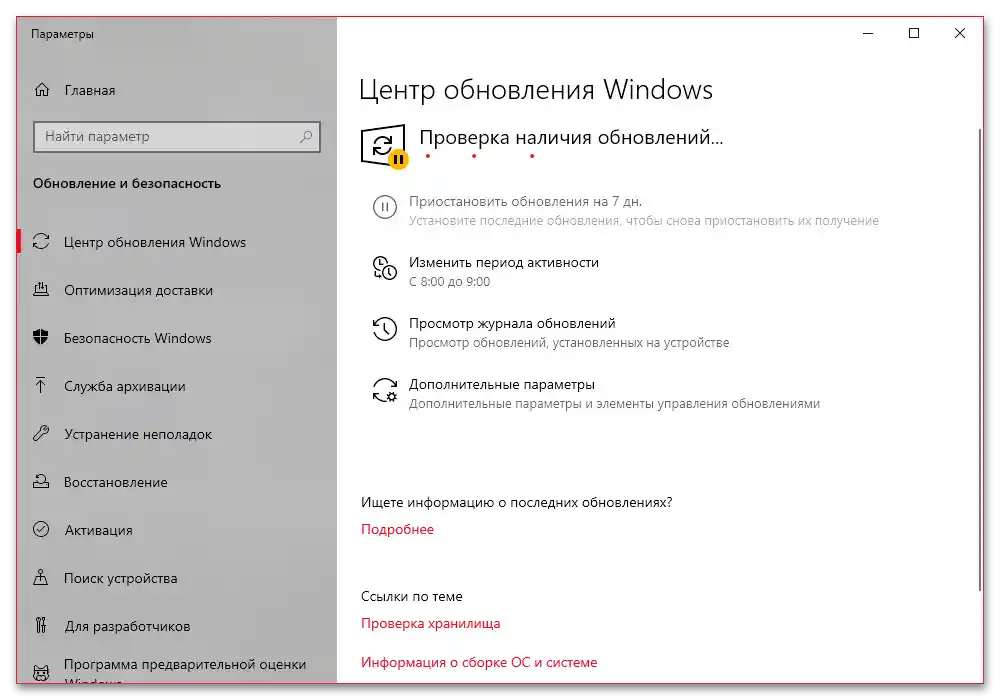
Task: Go to Служба архивации section
Action: [124, 386]
